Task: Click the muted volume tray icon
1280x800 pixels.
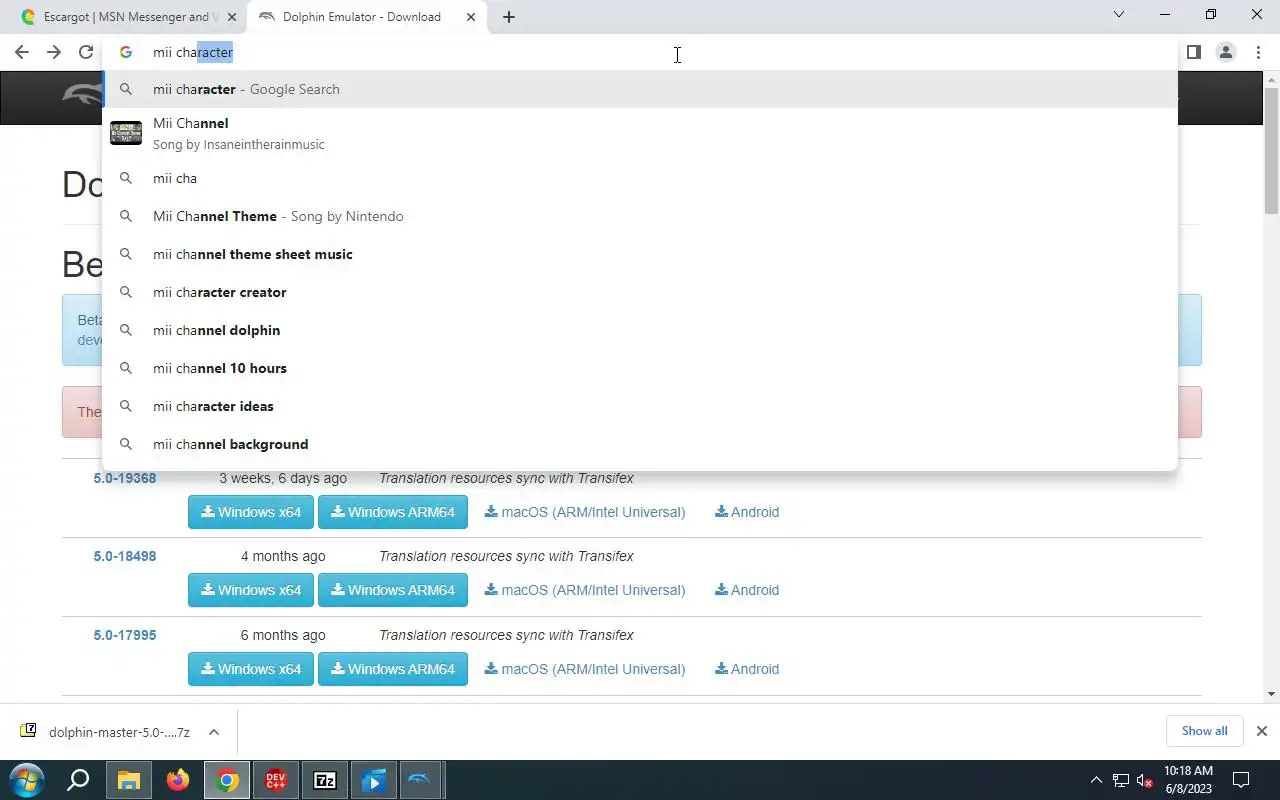Action: tap(1145, 780)
